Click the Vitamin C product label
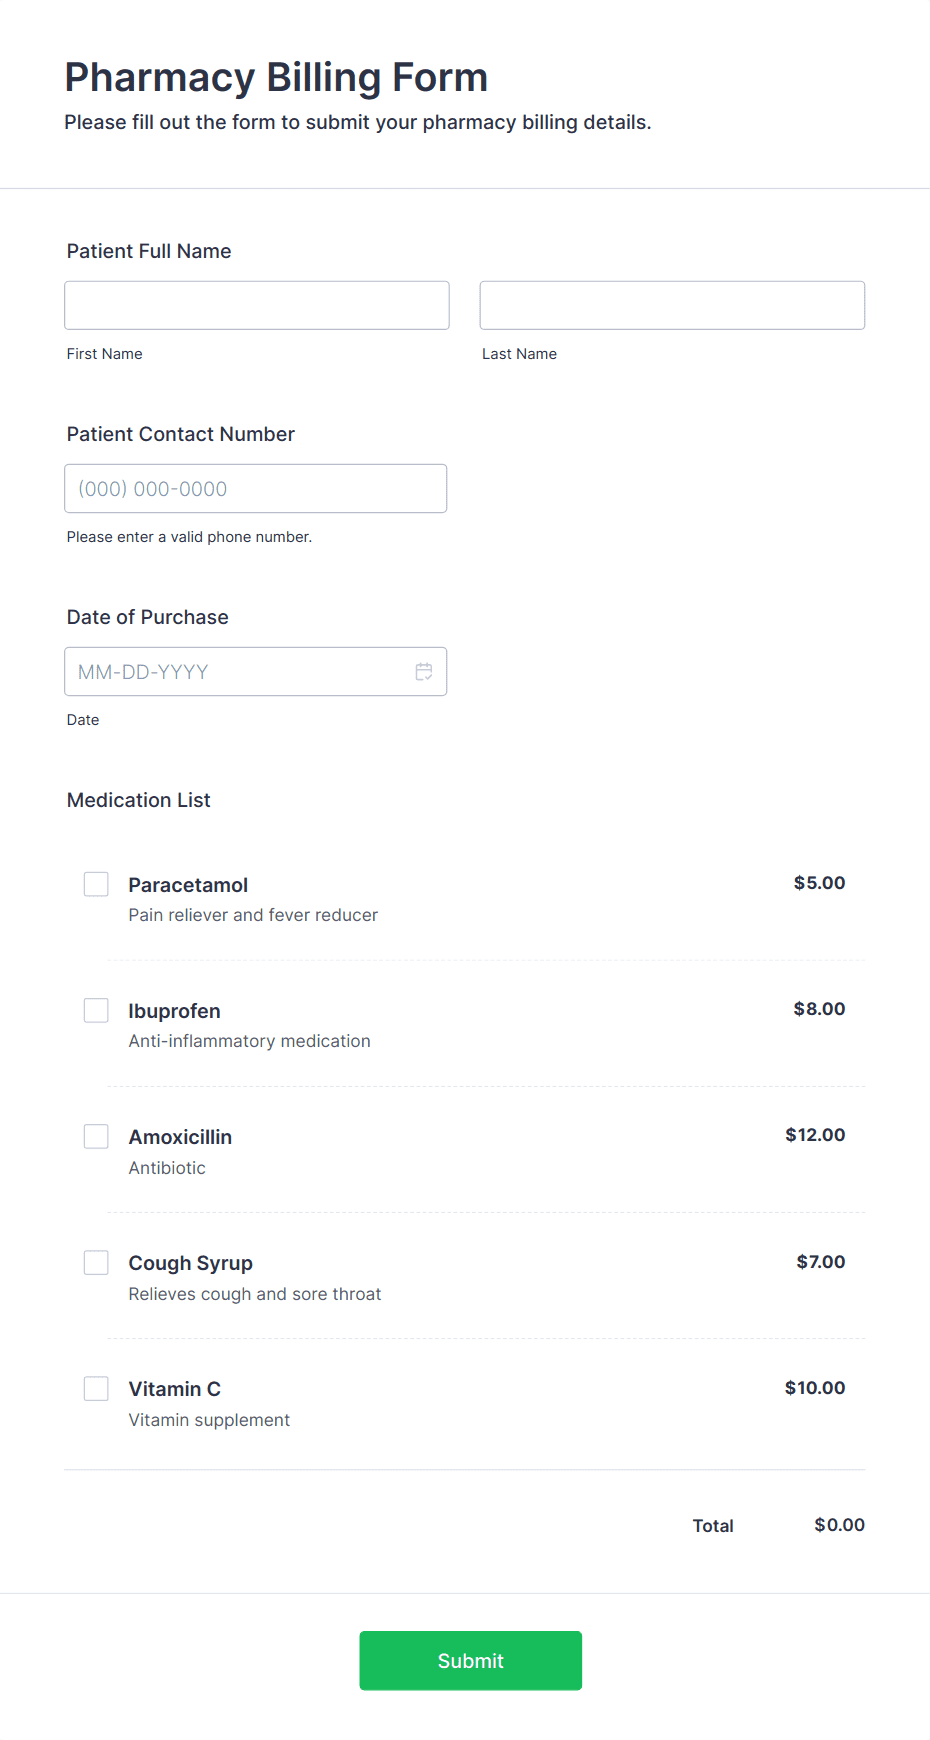This screenshot has height=1740, width=930. (175, 1389)
